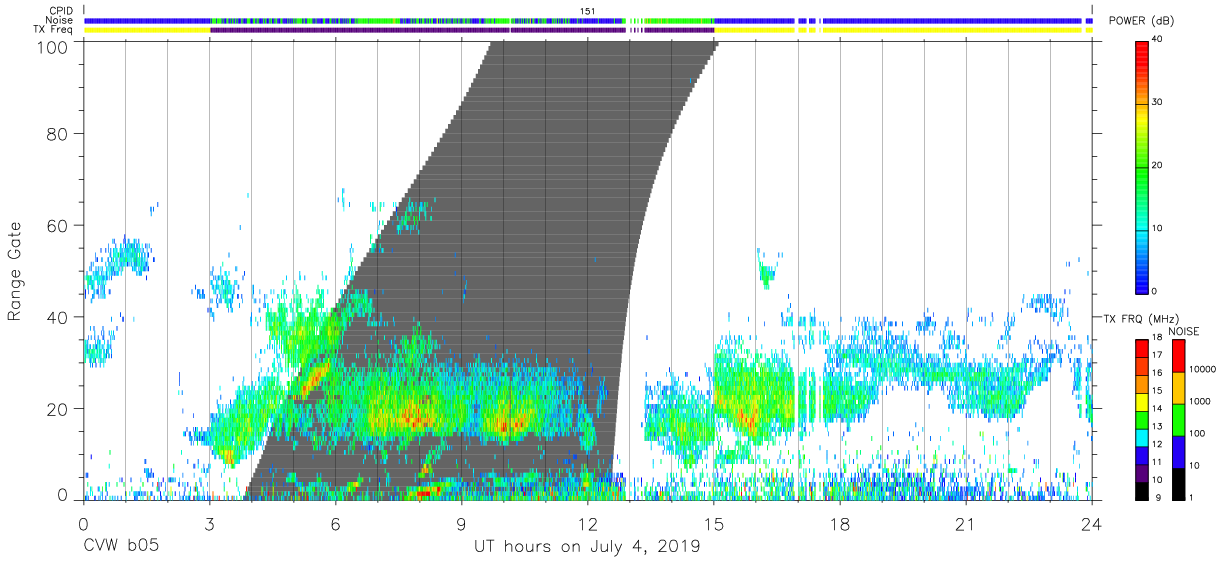
Task: Pick the green 100-1000 swatch in noise legend
Action: click(1178, 419)
